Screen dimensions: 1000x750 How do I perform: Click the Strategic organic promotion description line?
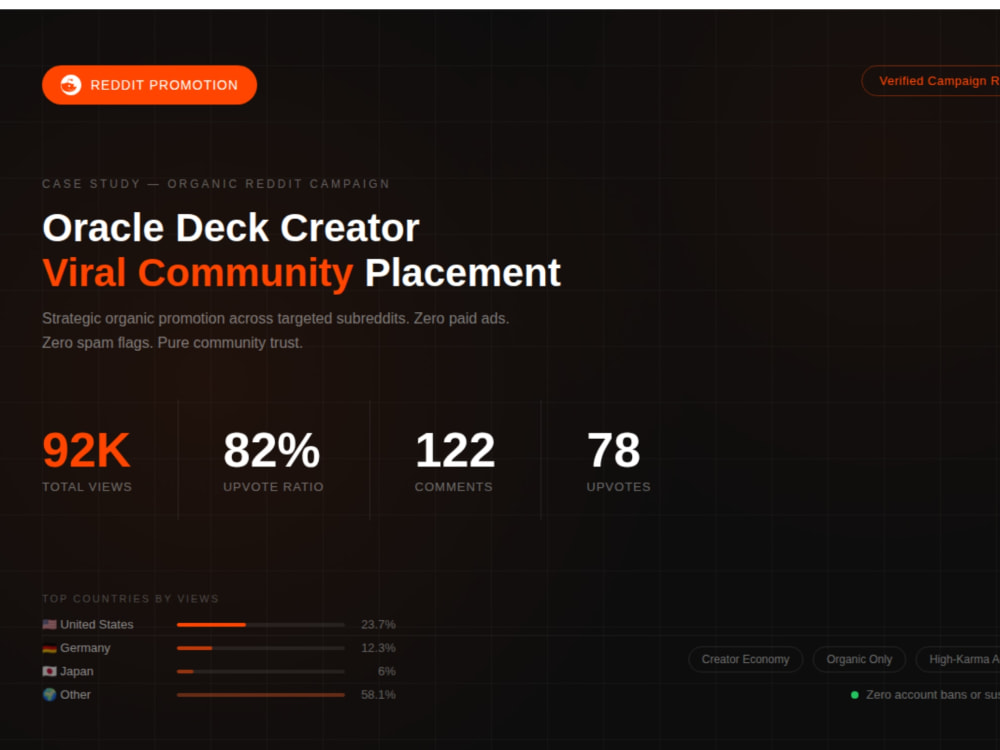pos(276,318)
